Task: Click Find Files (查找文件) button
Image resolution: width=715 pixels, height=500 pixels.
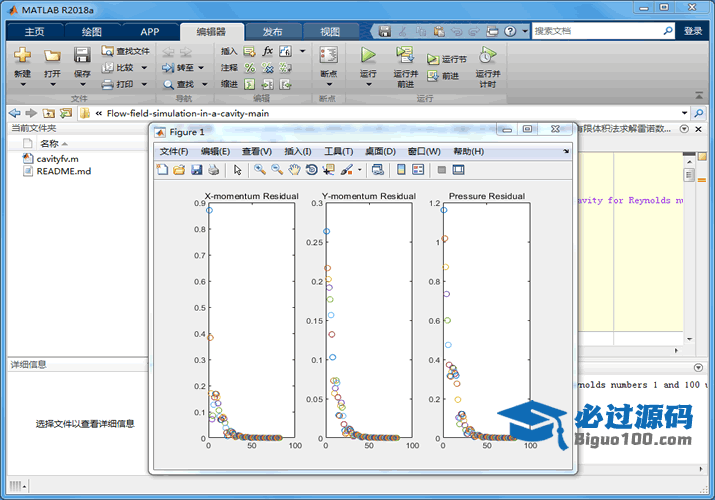Action: click(x=126, y=51)
